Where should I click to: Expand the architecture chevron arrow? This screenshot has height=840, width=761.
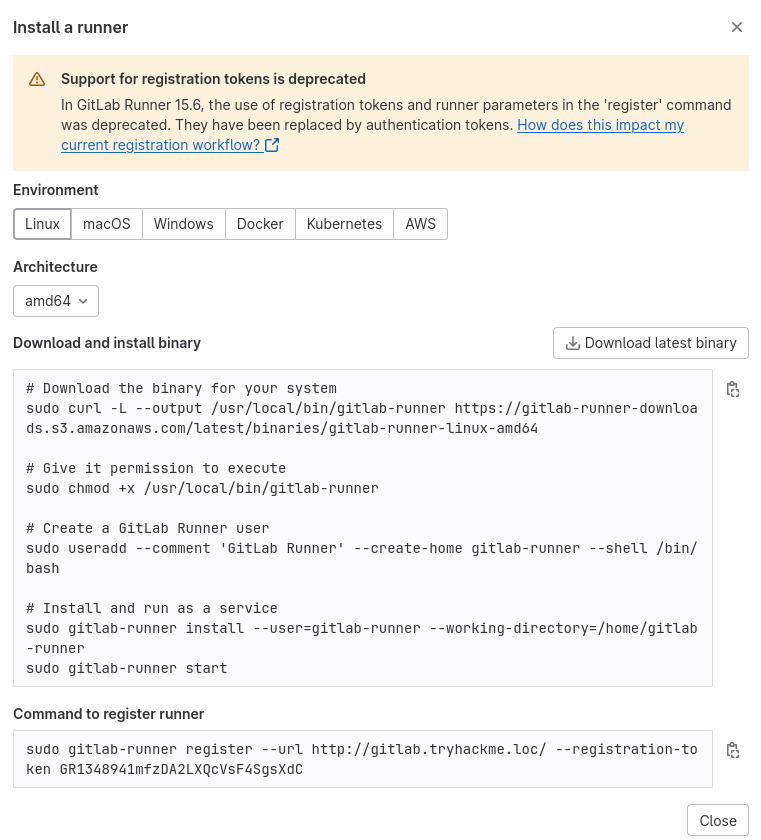click(83, 301)
